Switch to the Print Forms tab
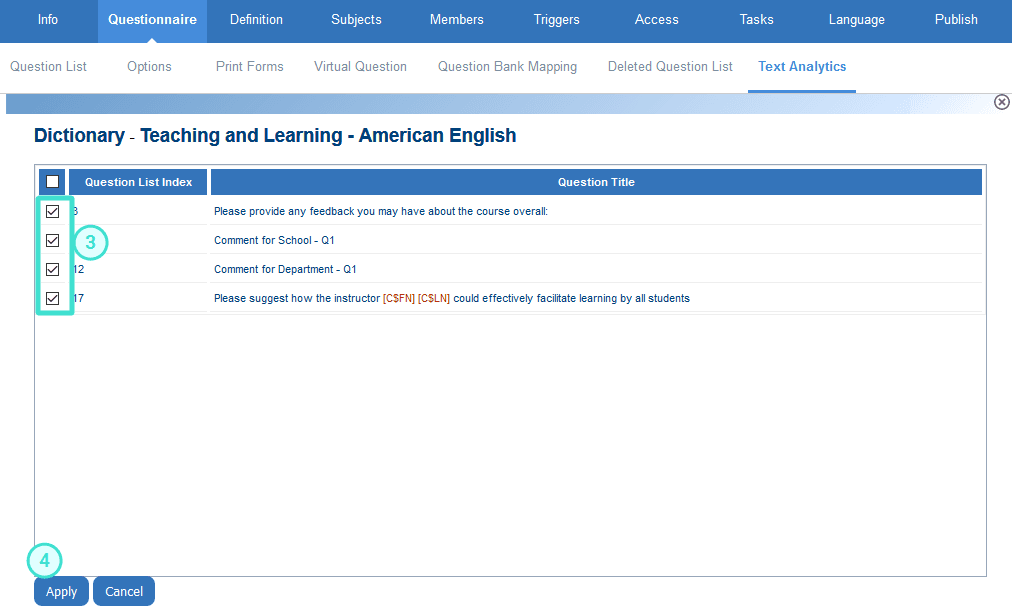 (249, 66)
